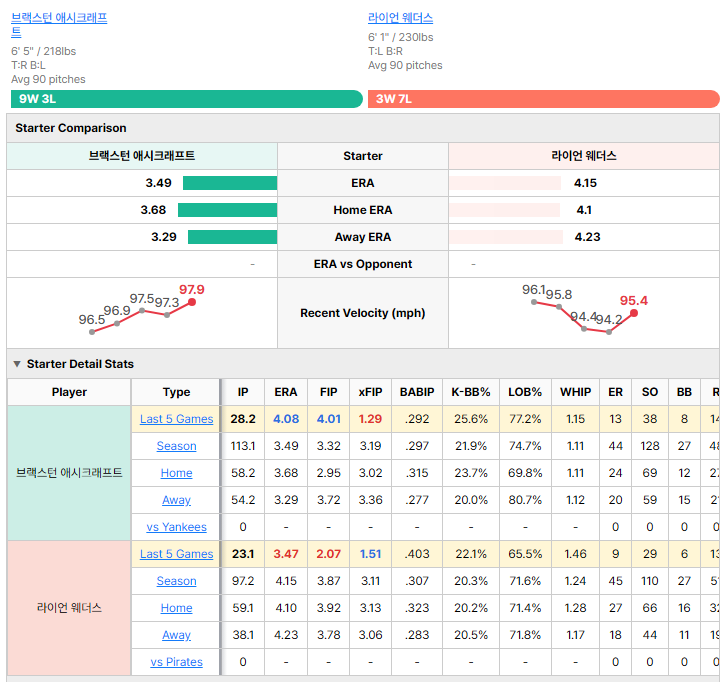Open 라이언 웨더스 player profile link
726x682 pixels.
(401, 18)
